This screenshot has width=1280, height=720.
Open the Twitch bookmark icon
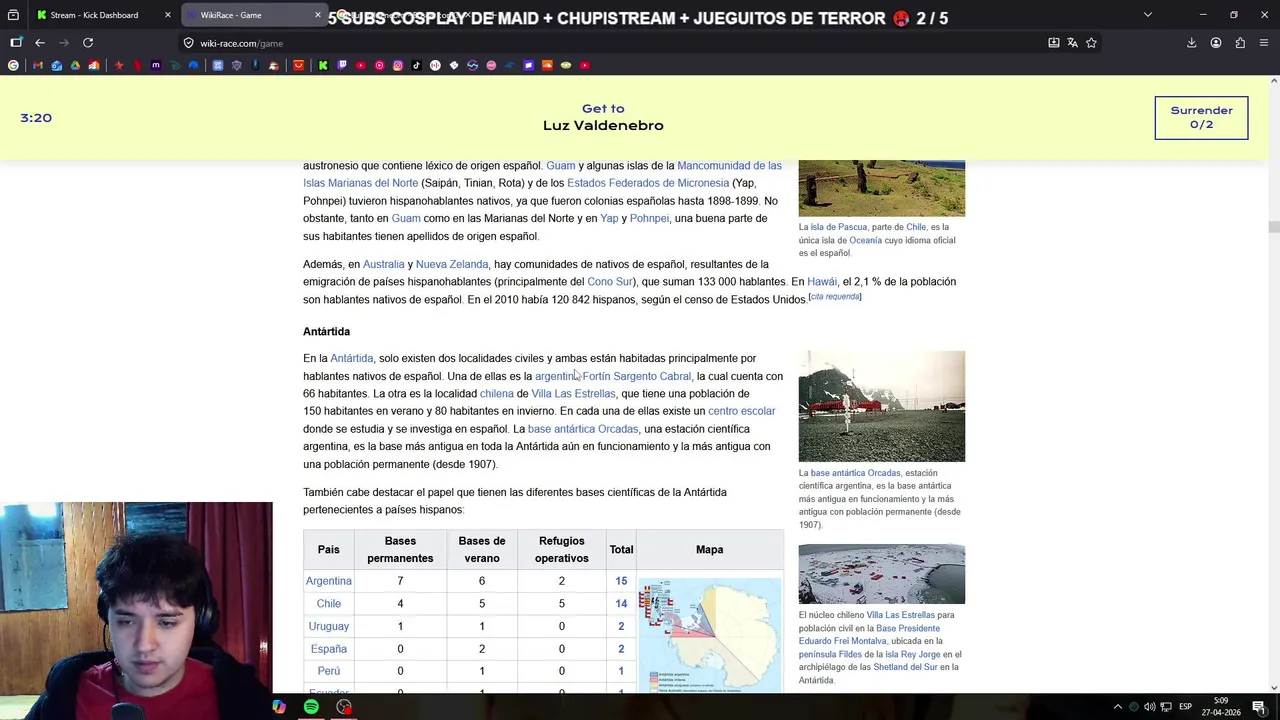pos(342,65)
